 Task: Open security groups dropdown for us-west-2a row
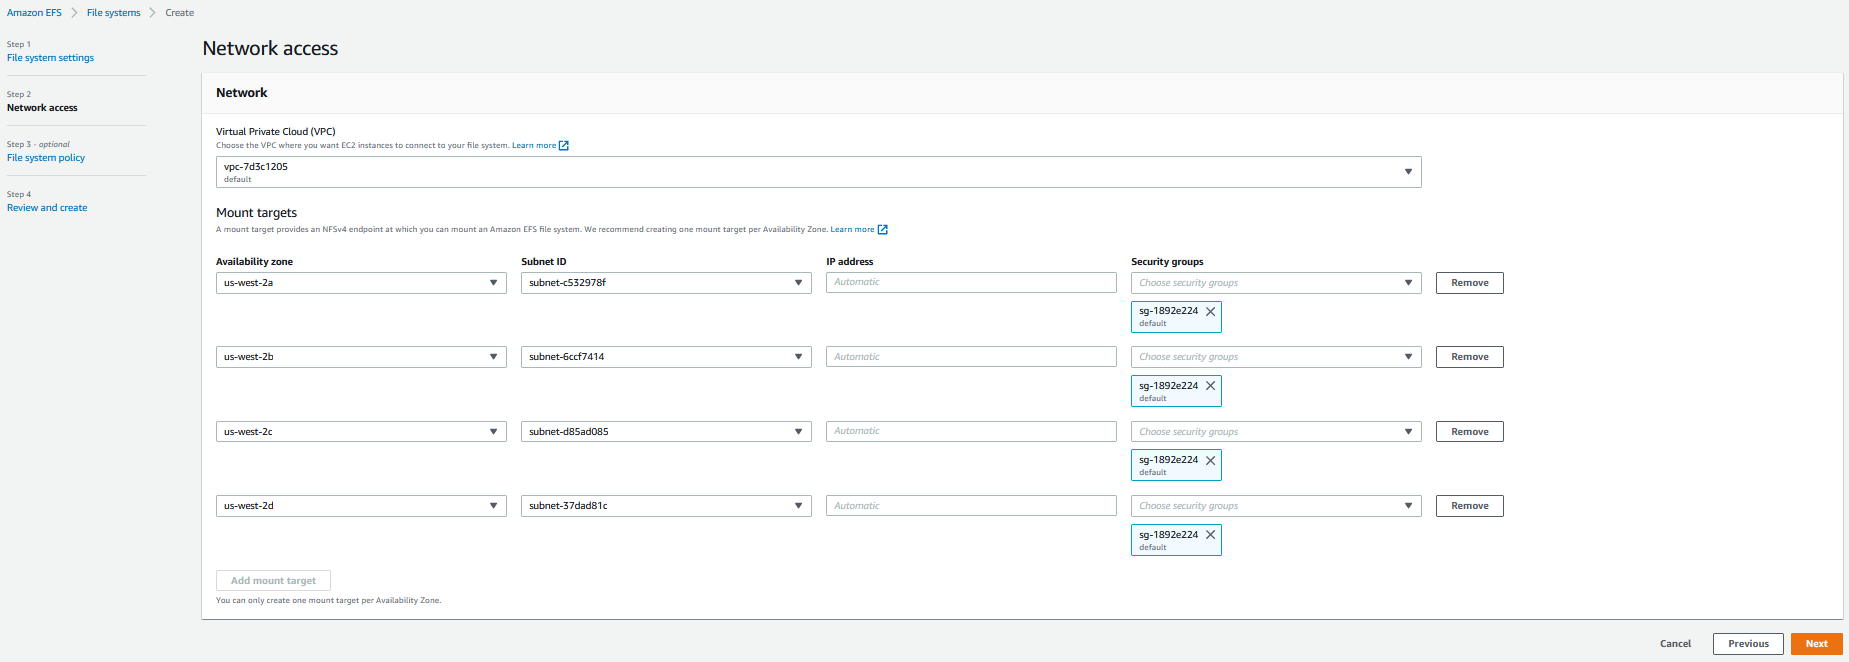point(1276,283)
